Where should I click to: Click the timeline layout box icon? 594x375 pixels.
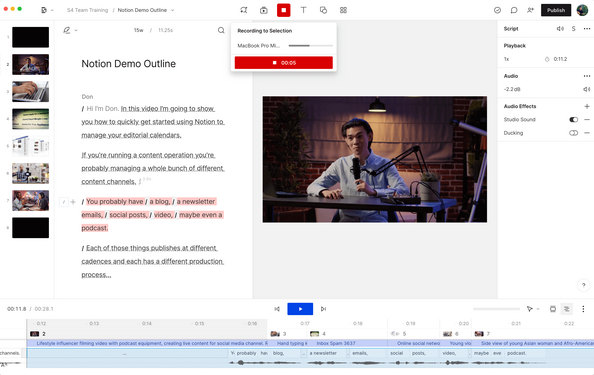click(x=553, y=309)
